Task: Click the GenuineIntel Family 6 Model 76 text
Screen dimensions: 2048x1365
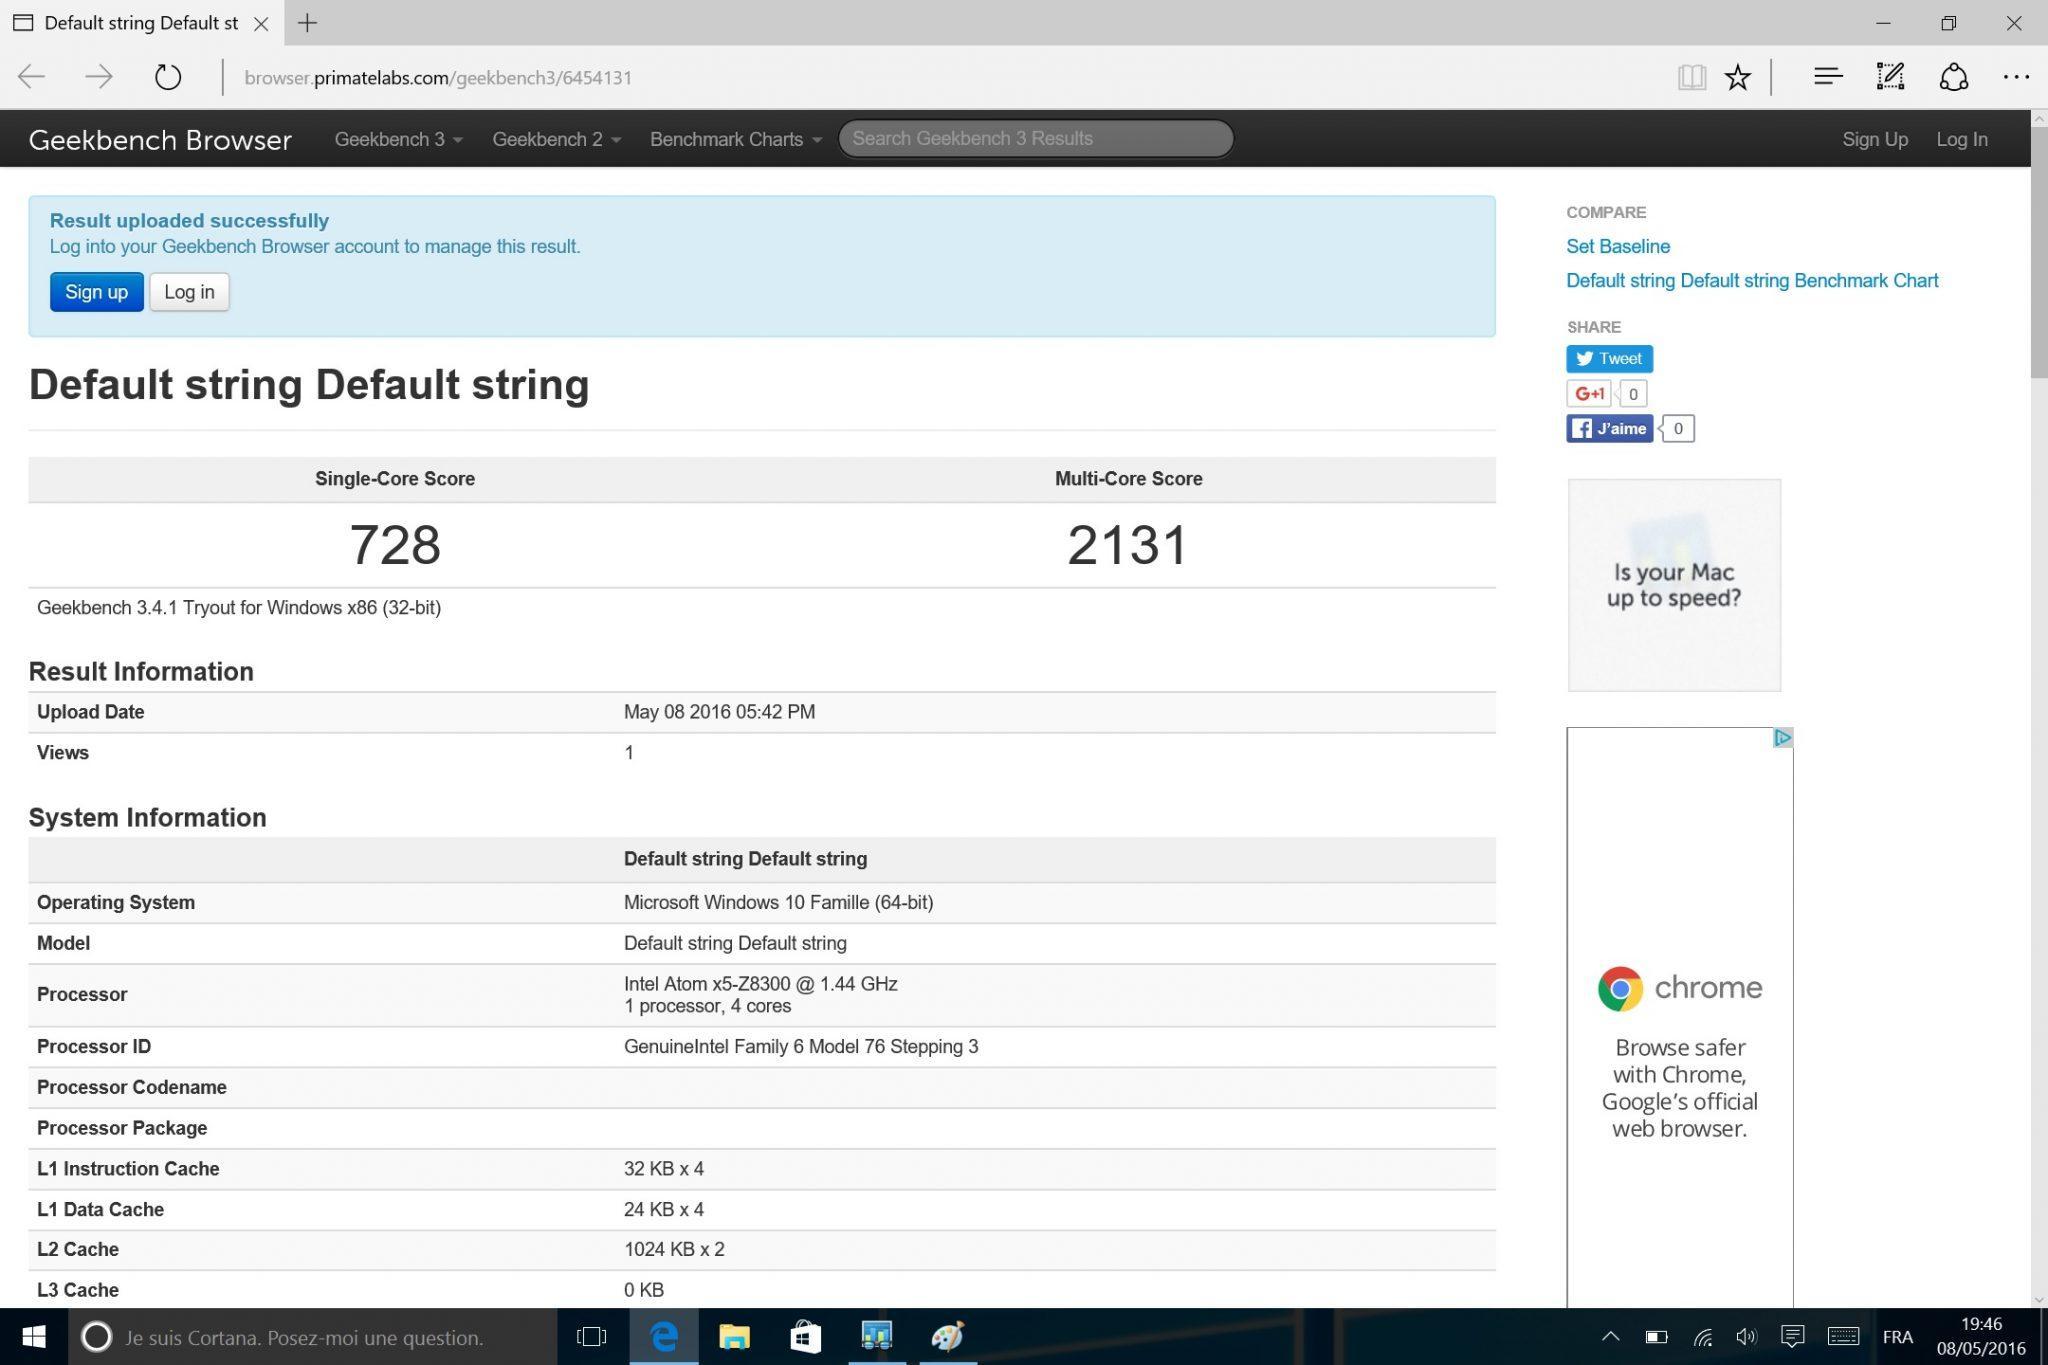Action: click(800, 1047)
